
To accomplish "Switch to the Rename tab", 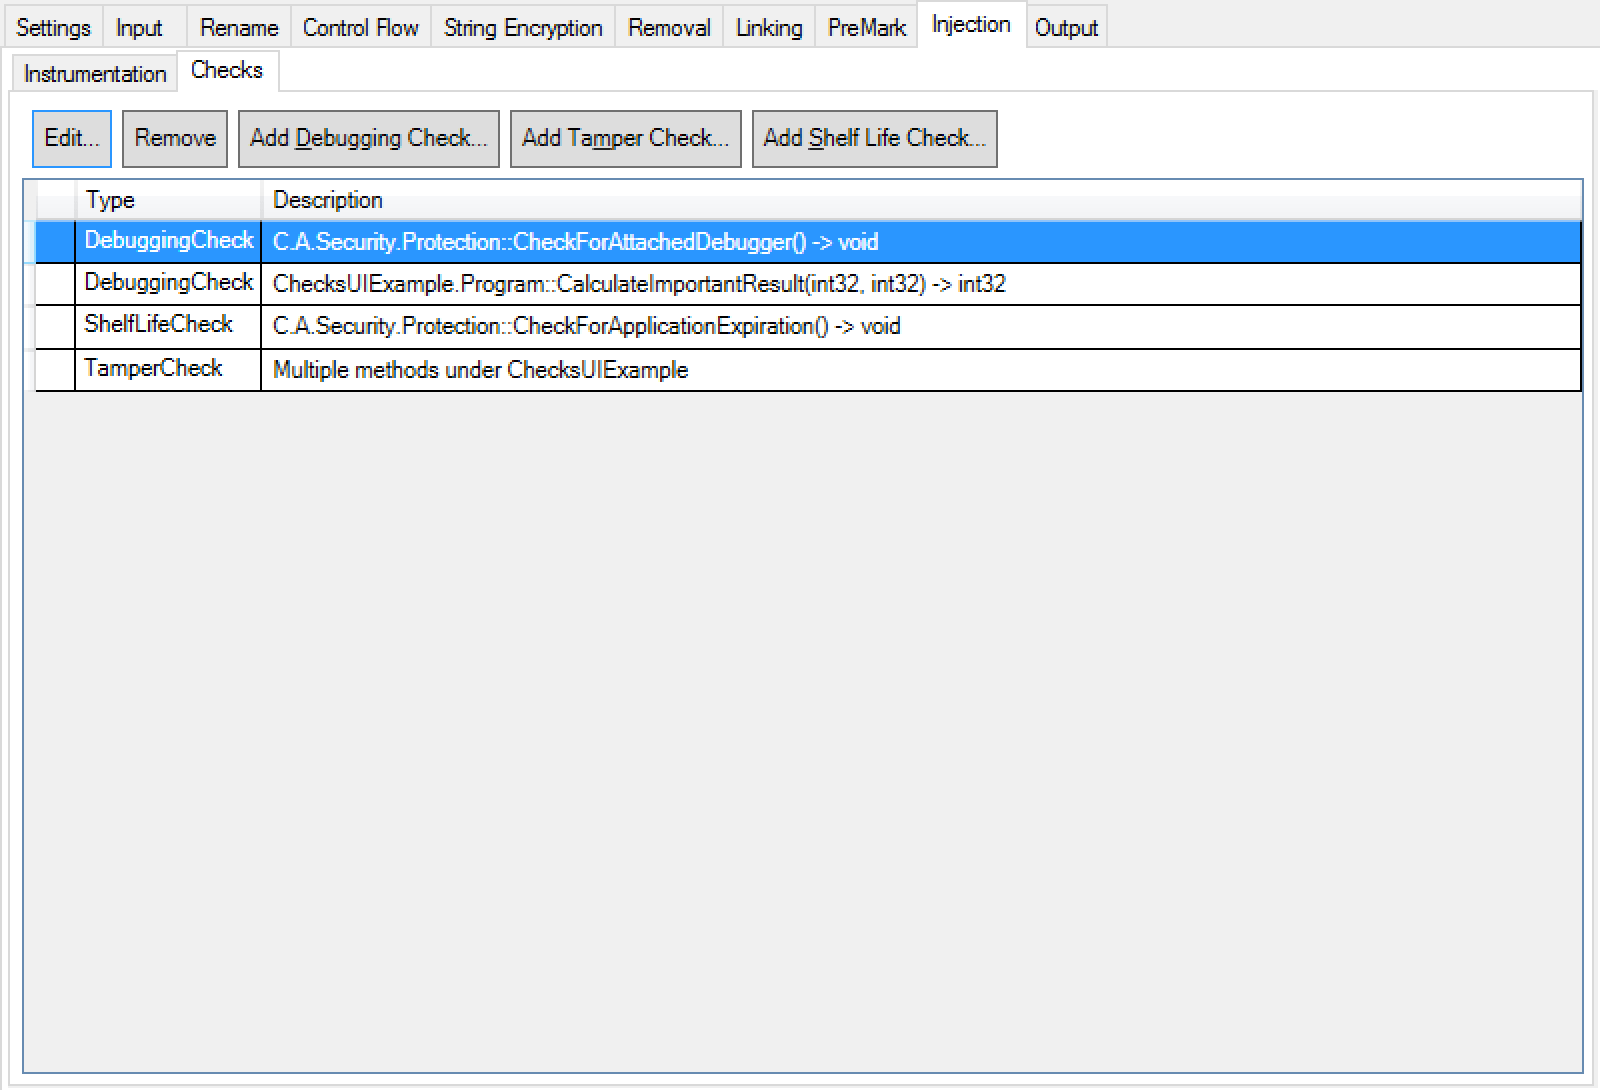I will (238, 27).
